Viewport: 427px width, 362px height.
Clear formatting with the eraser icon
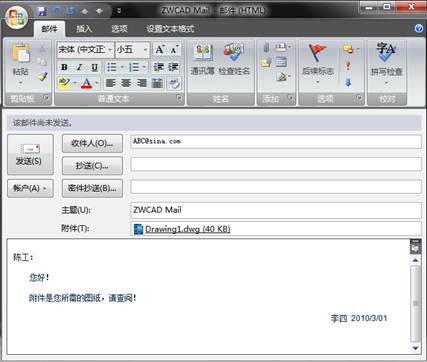pos(174,83)
